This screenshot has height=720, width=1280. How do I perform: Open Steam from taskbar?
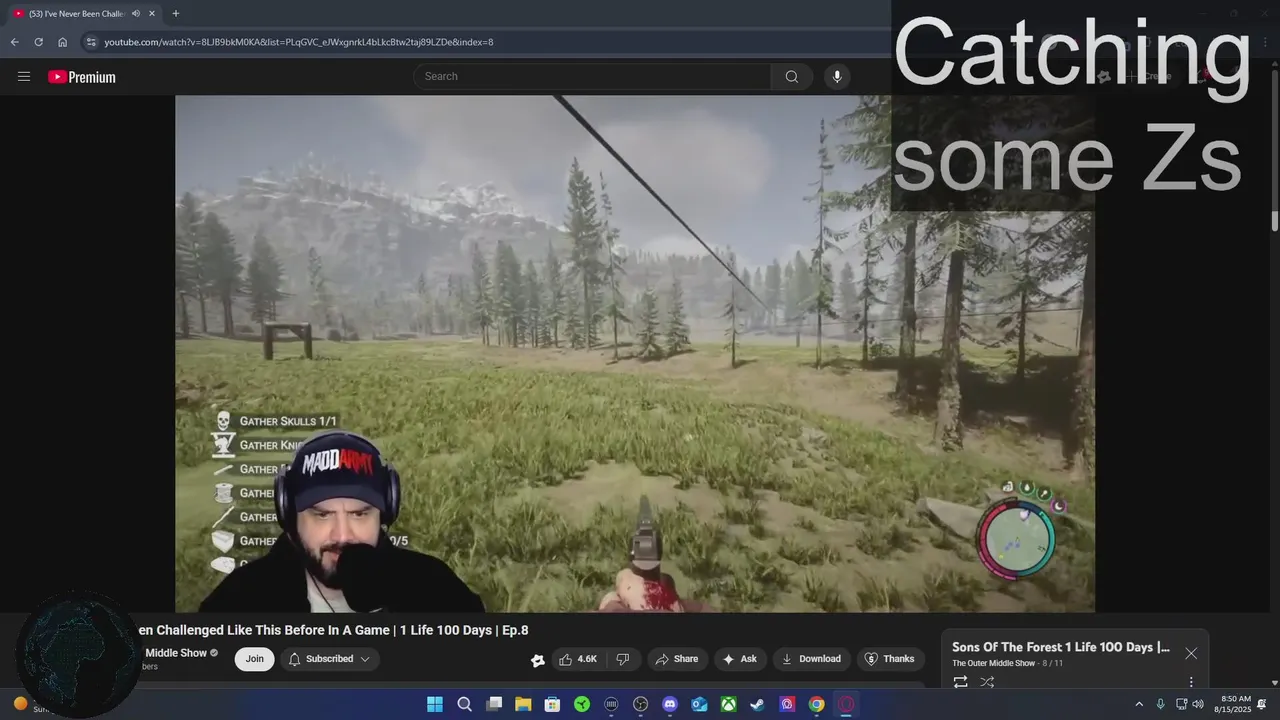pyautogui.click(x=758, y=704)
